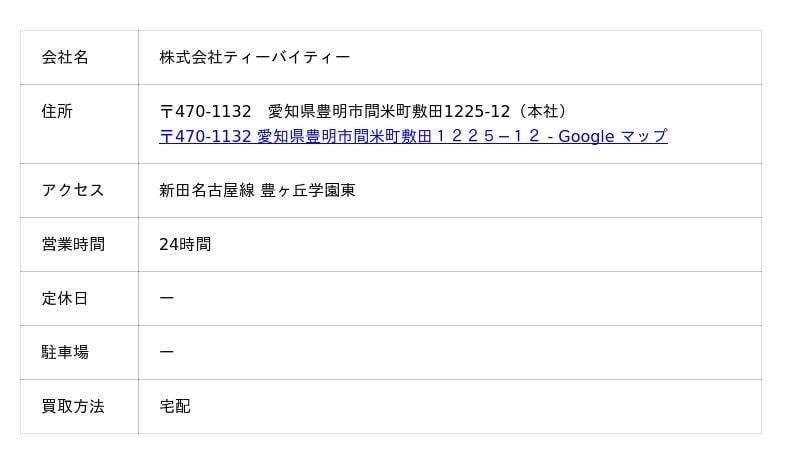Click the ティーバイティー katakana name portion
Viewport: 800px width, 464px height.
click(x=287, y=57)
